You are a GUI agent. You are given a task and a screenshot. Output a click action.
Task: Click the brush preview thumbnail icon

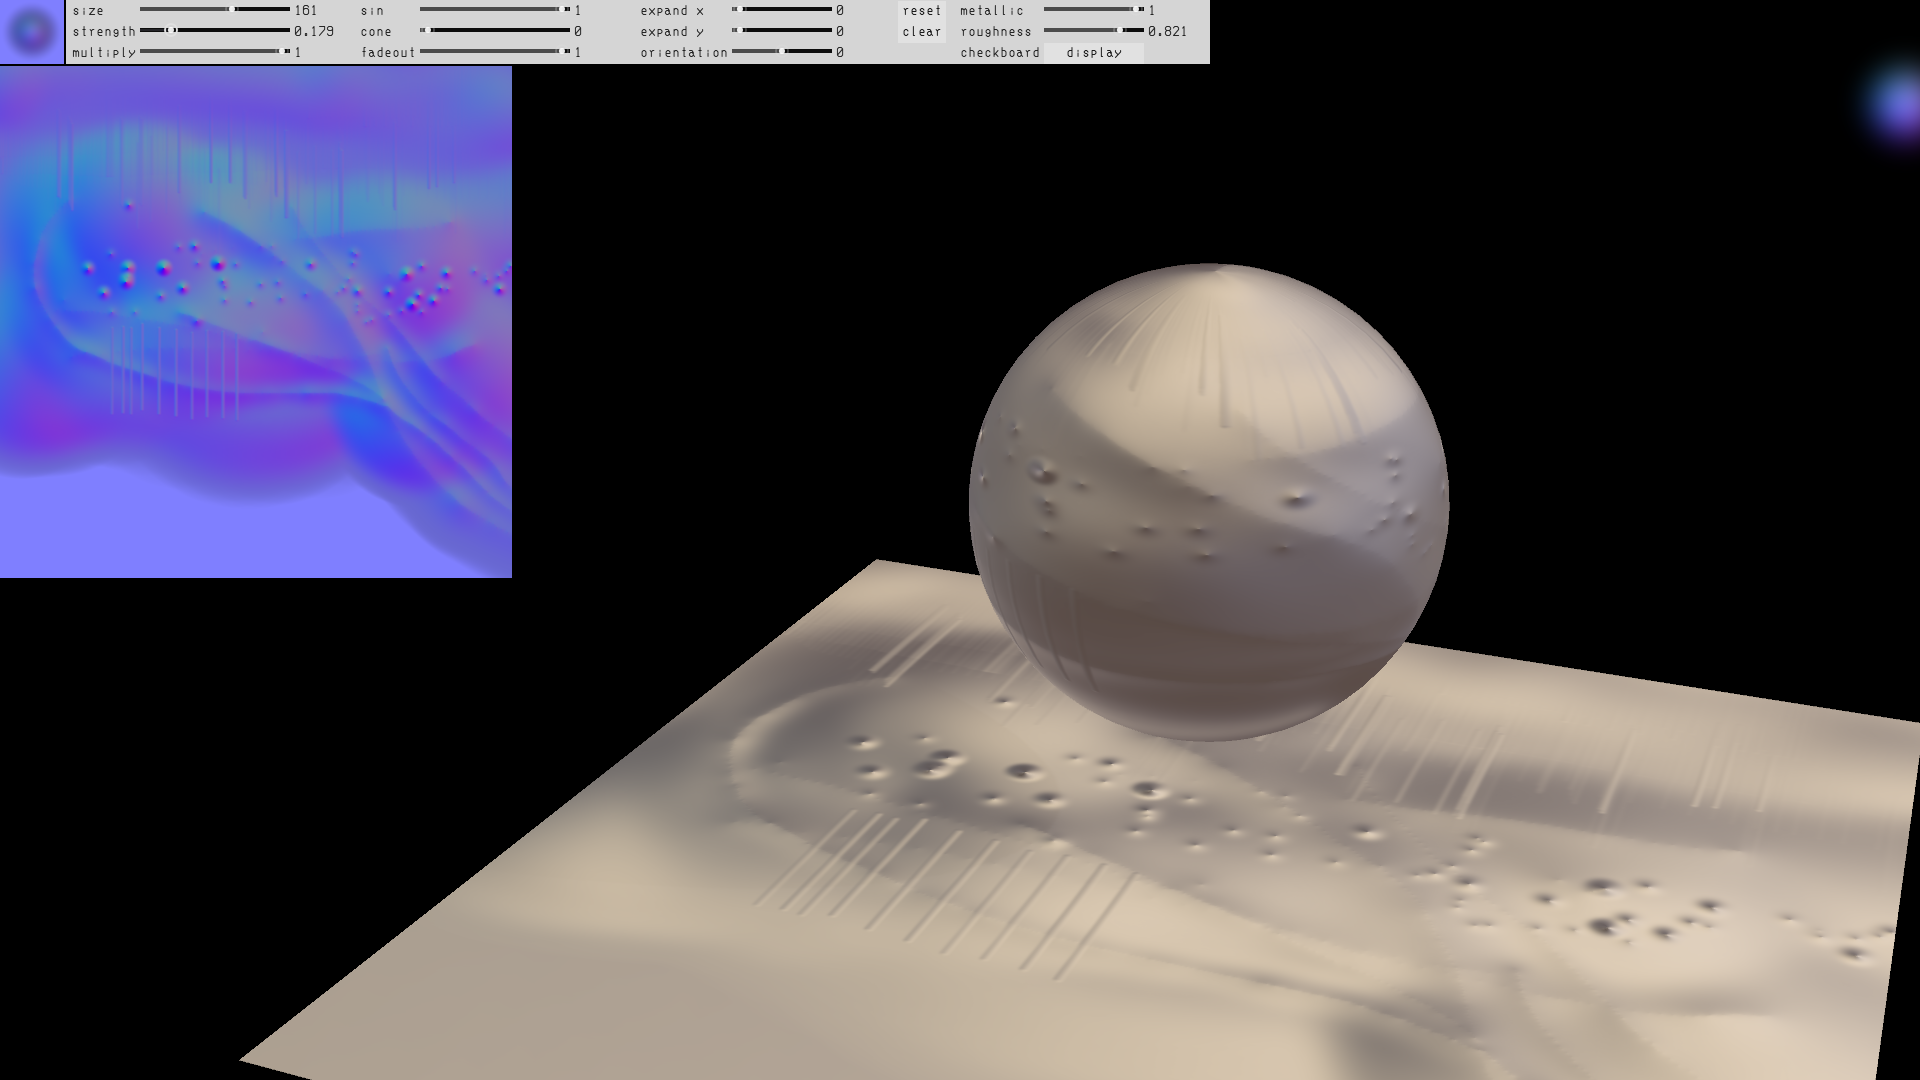click(x=32, y=32)
